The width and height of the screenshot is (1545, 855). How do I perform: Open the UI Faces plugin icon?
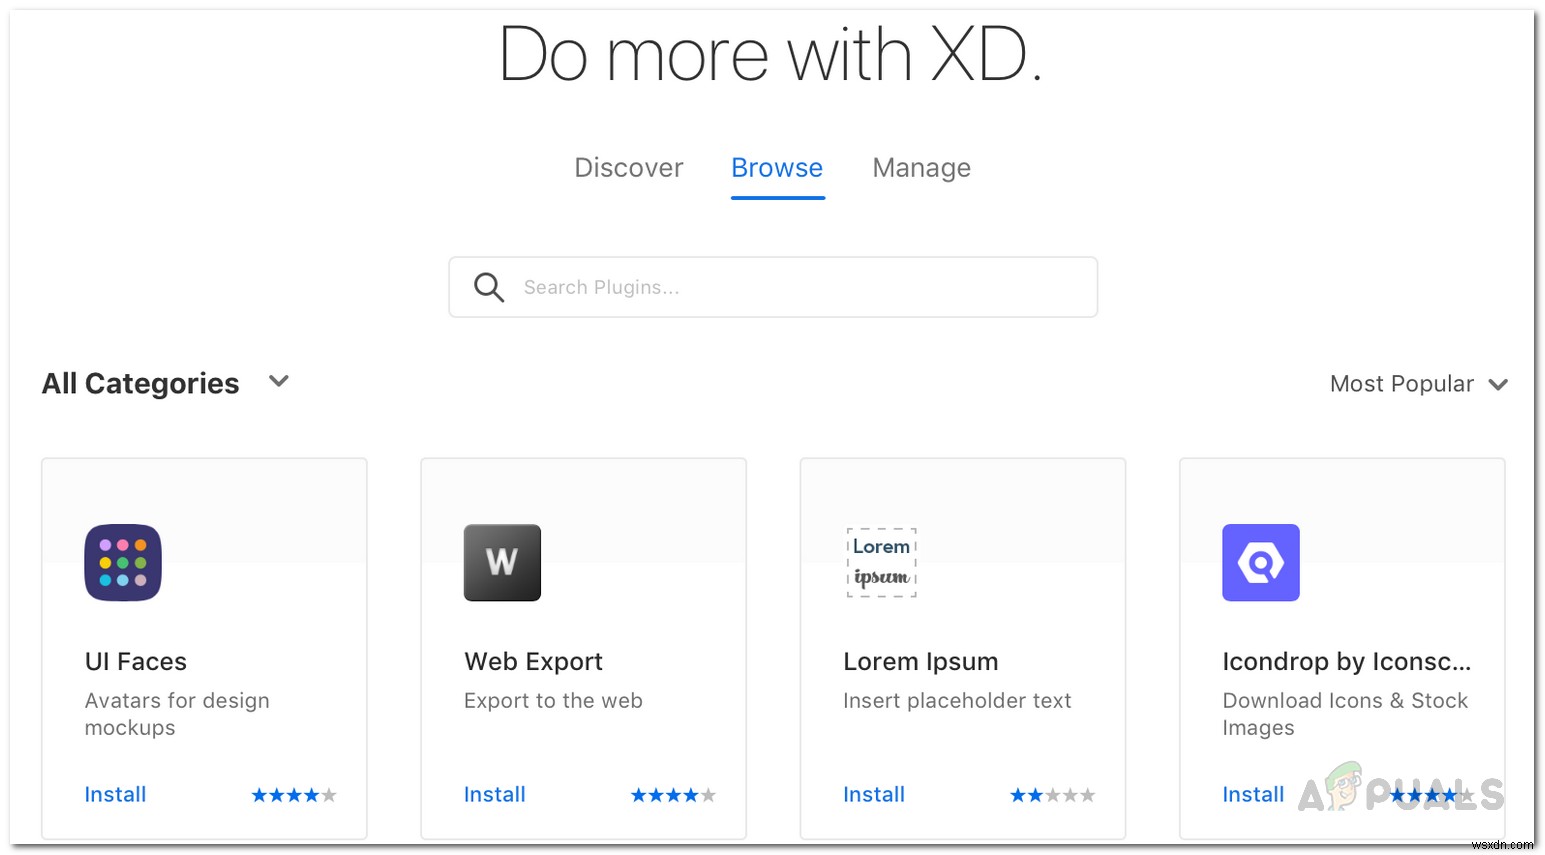click(x=123, y=562)
